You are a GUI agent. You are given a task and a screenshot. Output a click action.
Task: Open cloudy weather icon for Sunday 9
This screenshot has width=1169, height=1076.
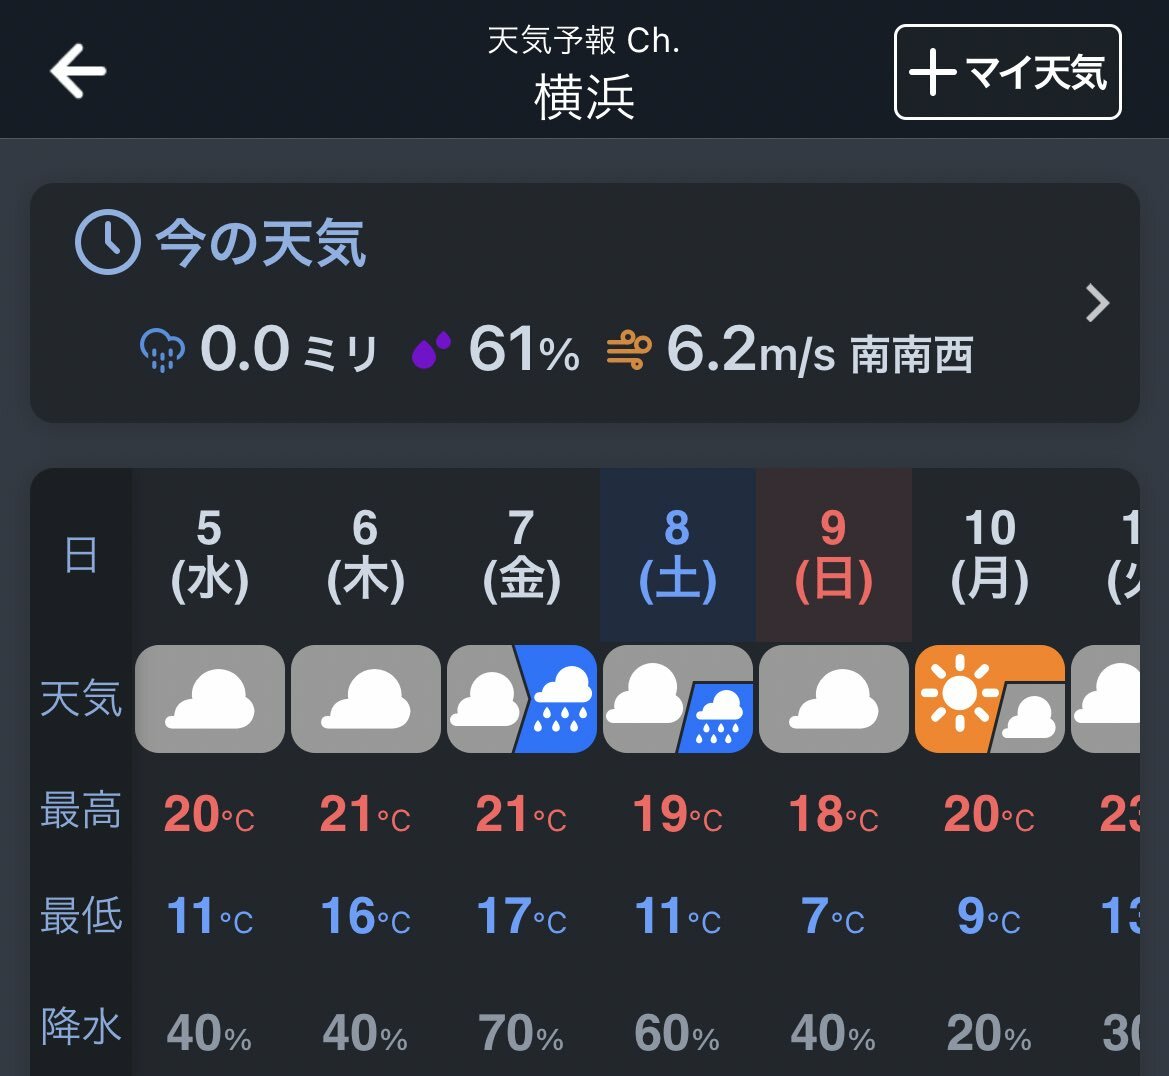pyautogui.click(x=834, y=699)
